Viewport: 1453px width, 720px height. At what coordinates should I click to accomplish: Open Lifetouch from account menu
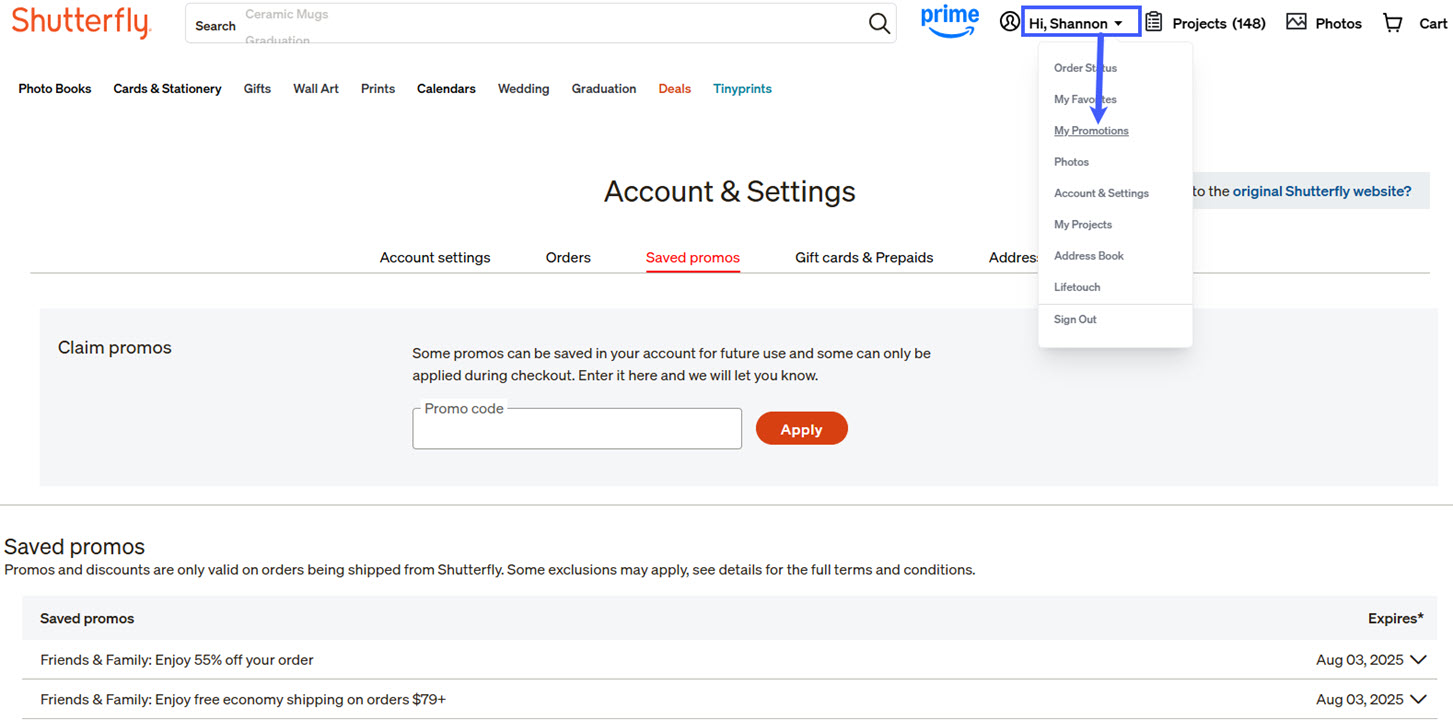[1077, 287]
